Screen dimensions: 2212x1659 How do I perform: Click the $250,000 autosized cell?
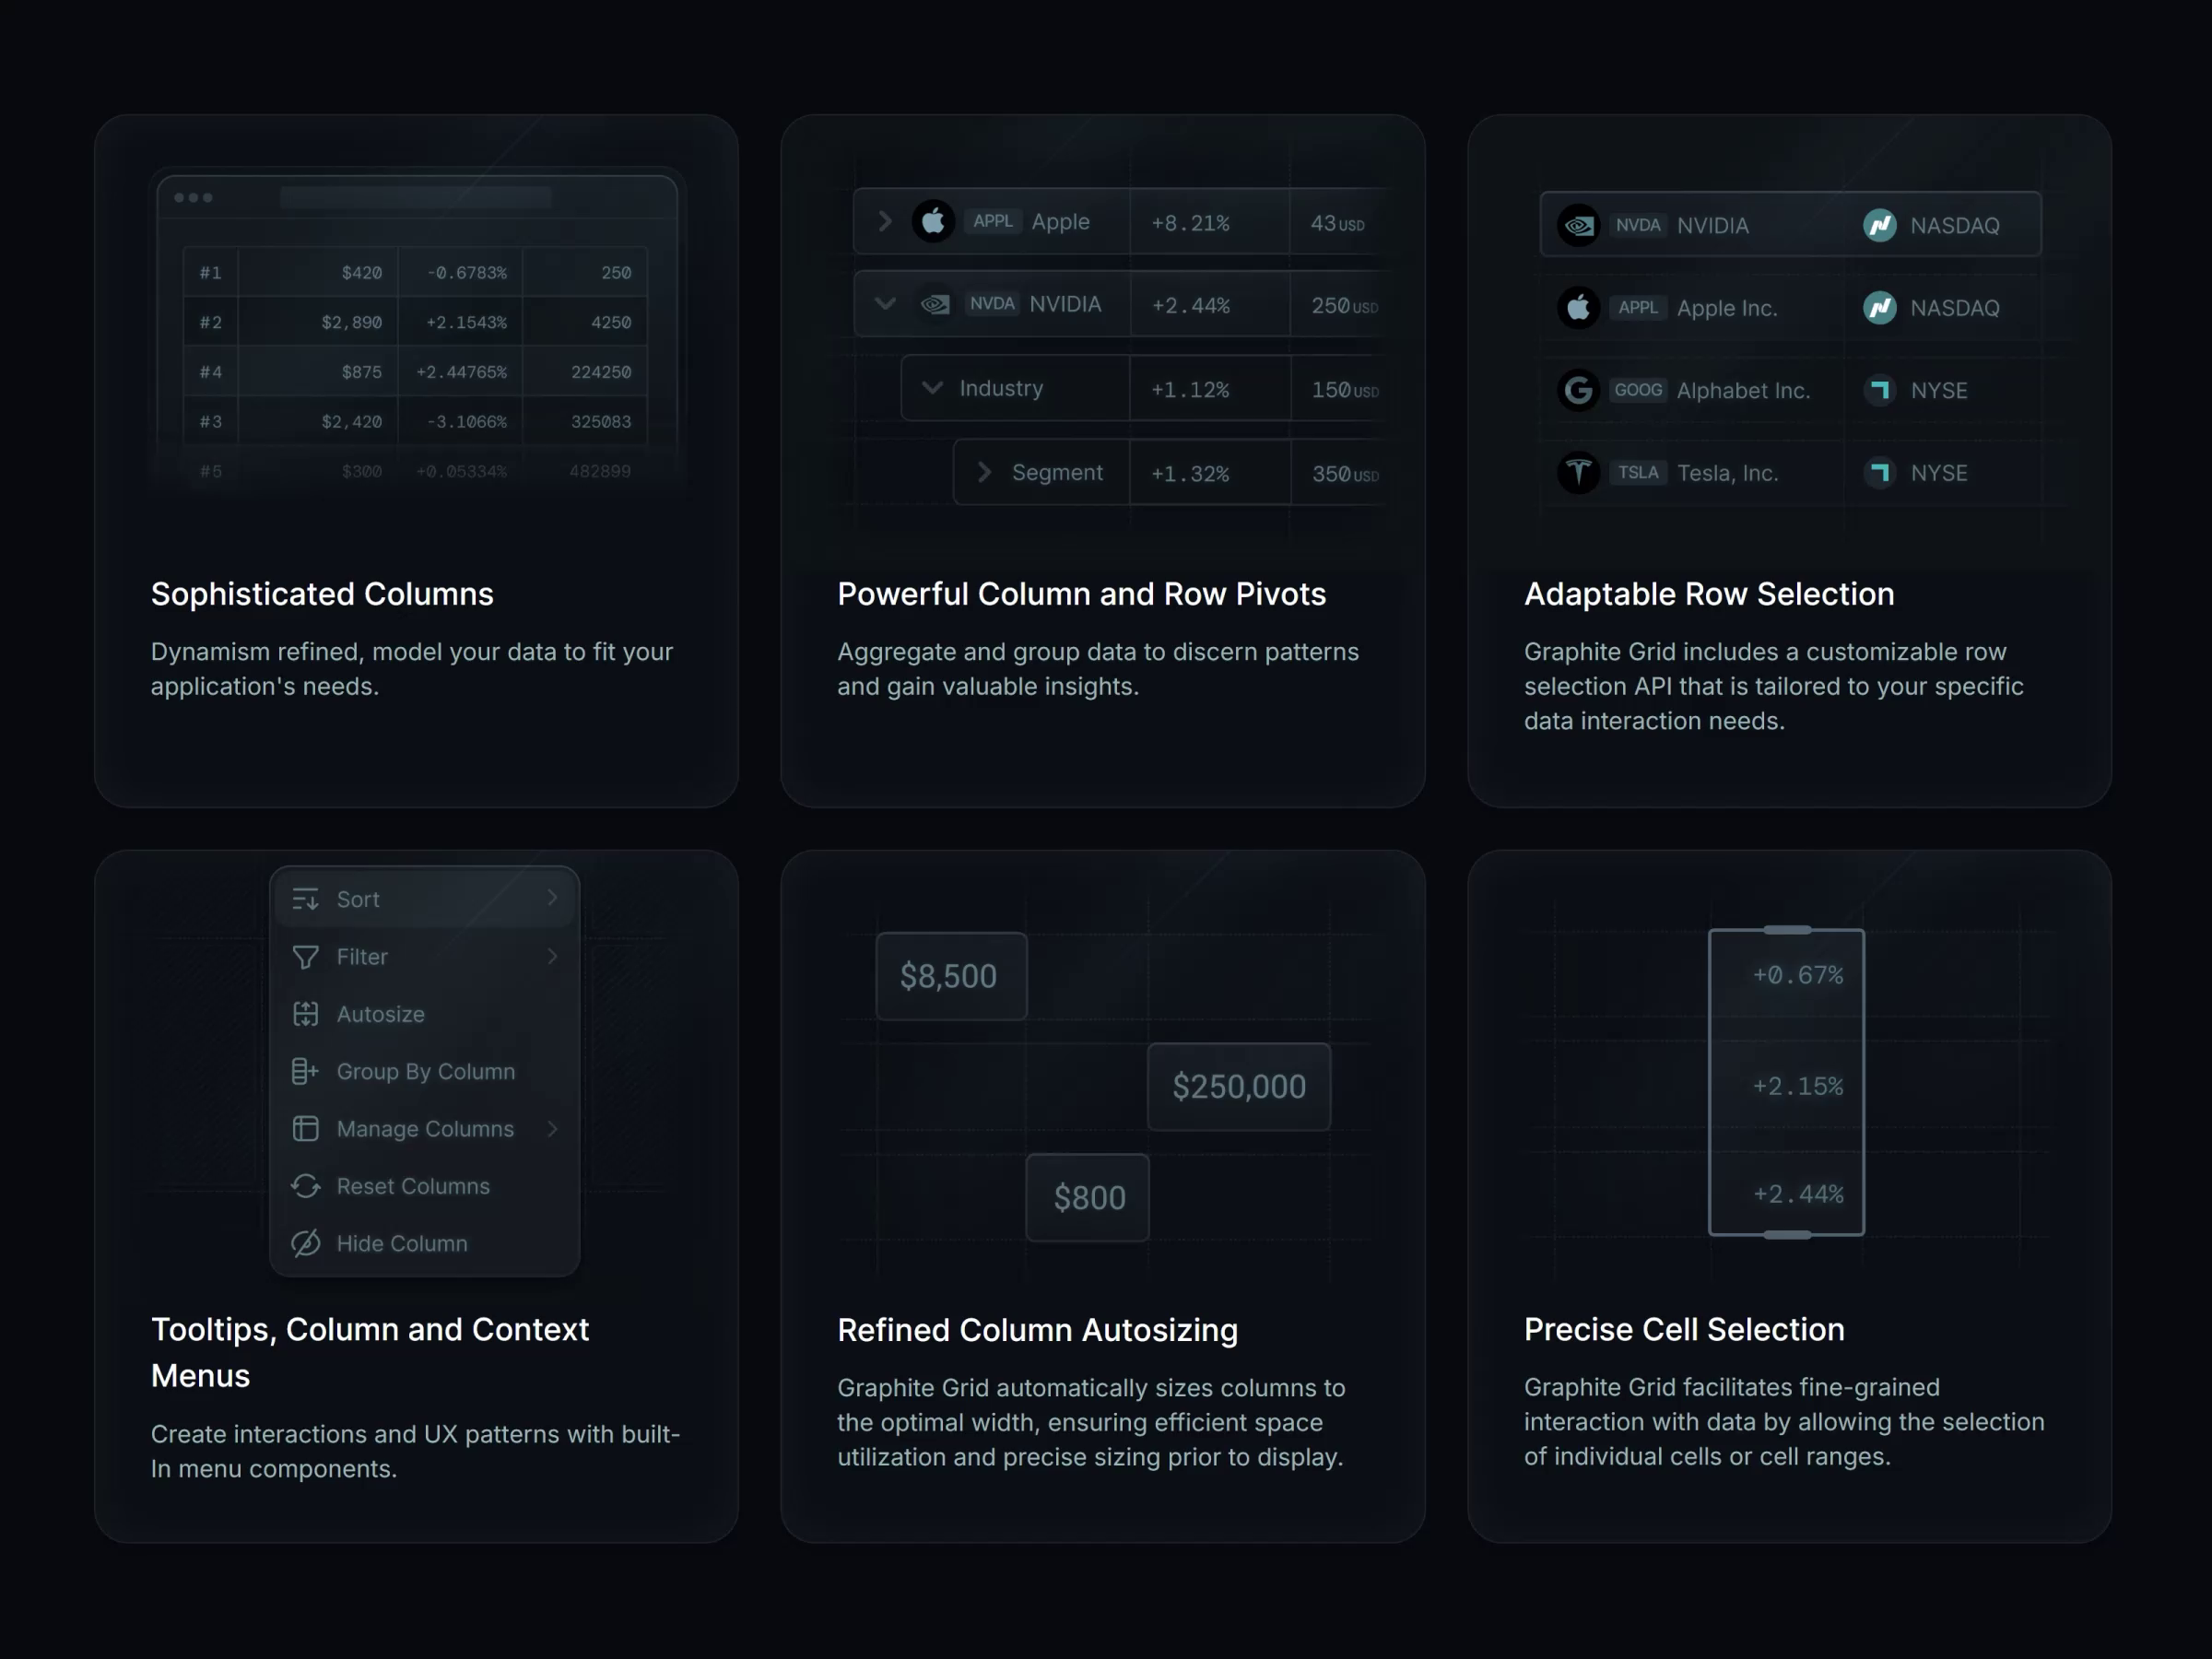point(1238,1087)
